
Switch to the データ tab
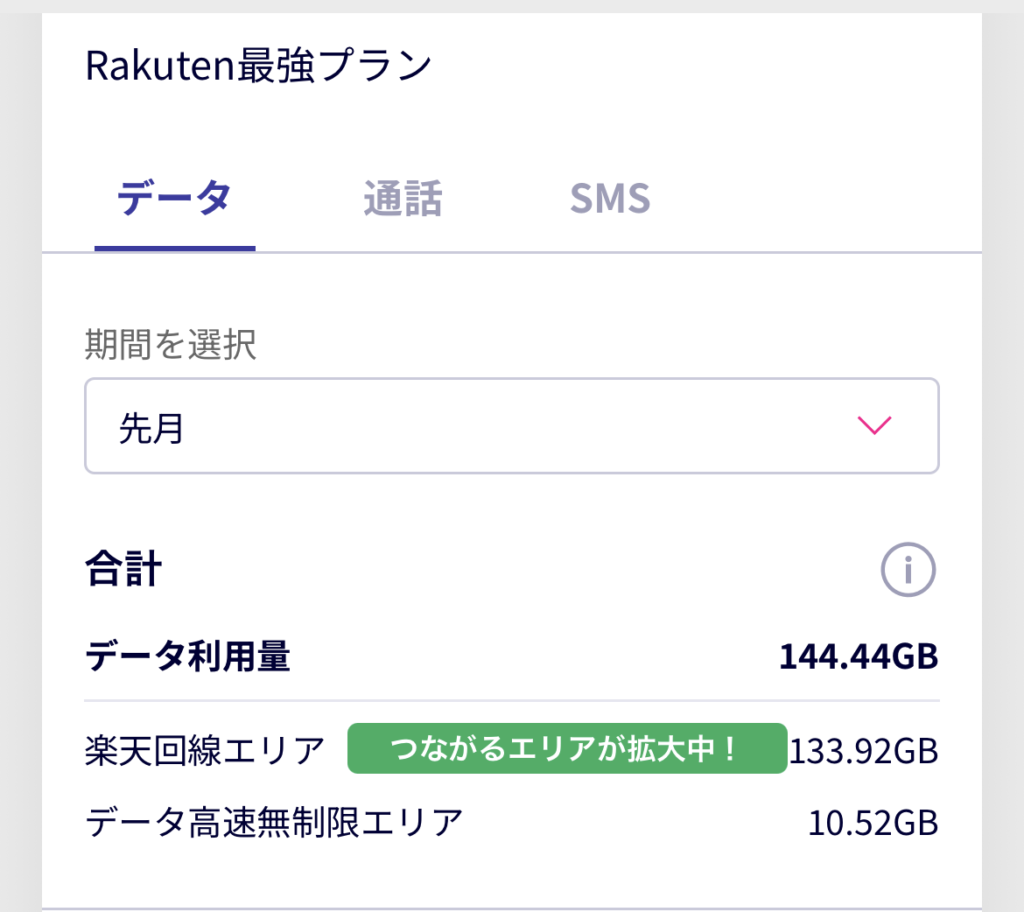pos(175,198)
